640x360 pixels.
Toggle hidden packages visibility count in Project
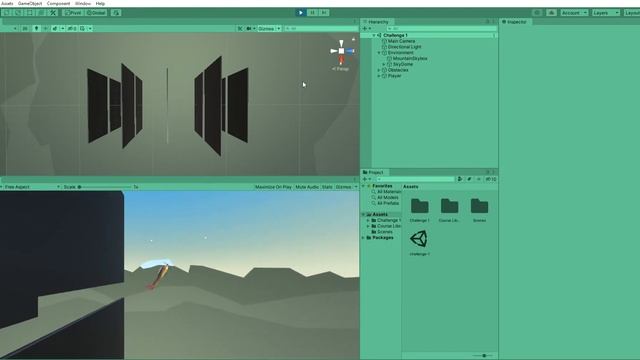click(491, 179)
